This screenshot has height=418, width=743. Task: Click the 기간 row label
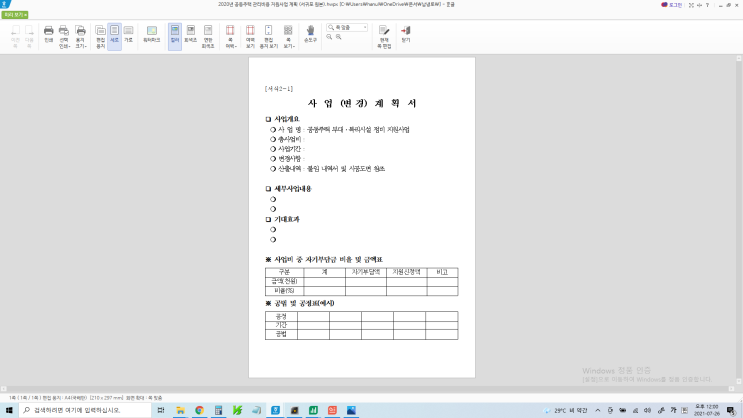[x=281, y=325]
